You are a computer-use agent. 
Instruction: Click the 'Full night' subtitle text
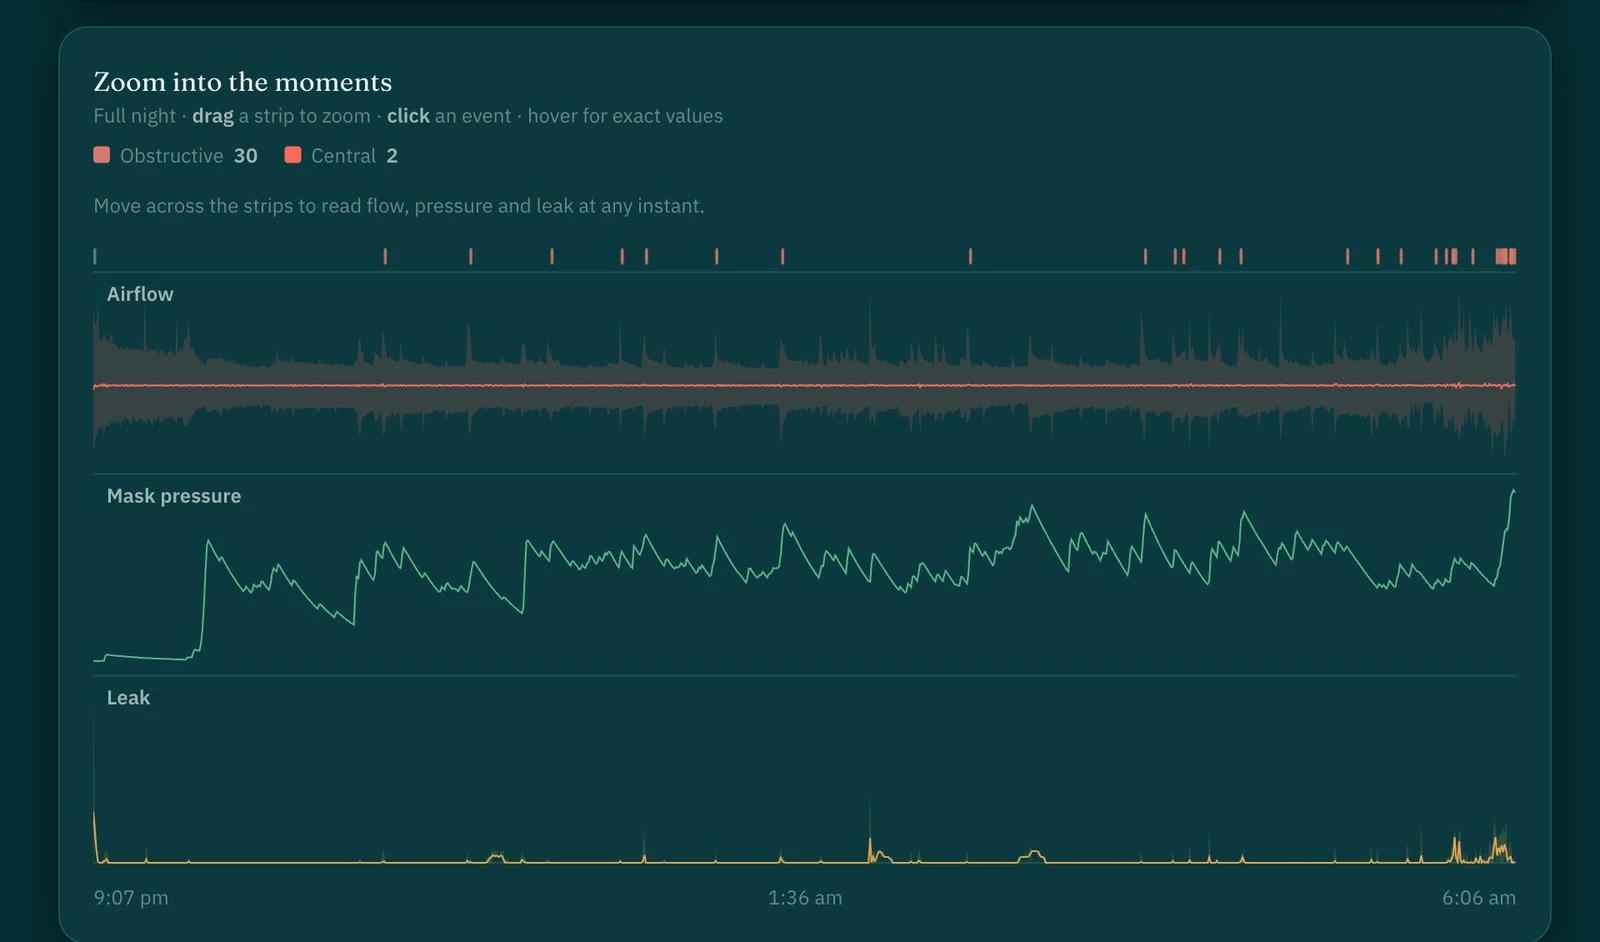pos(135,116)
